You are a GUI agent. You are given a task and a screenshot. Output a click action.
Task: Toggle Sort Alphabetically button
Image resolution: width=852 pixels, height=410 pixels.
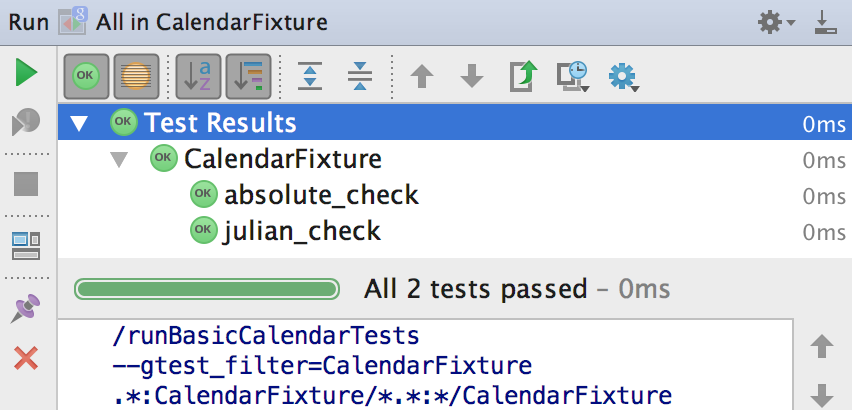pyautogui.click(x=199, y=75)
